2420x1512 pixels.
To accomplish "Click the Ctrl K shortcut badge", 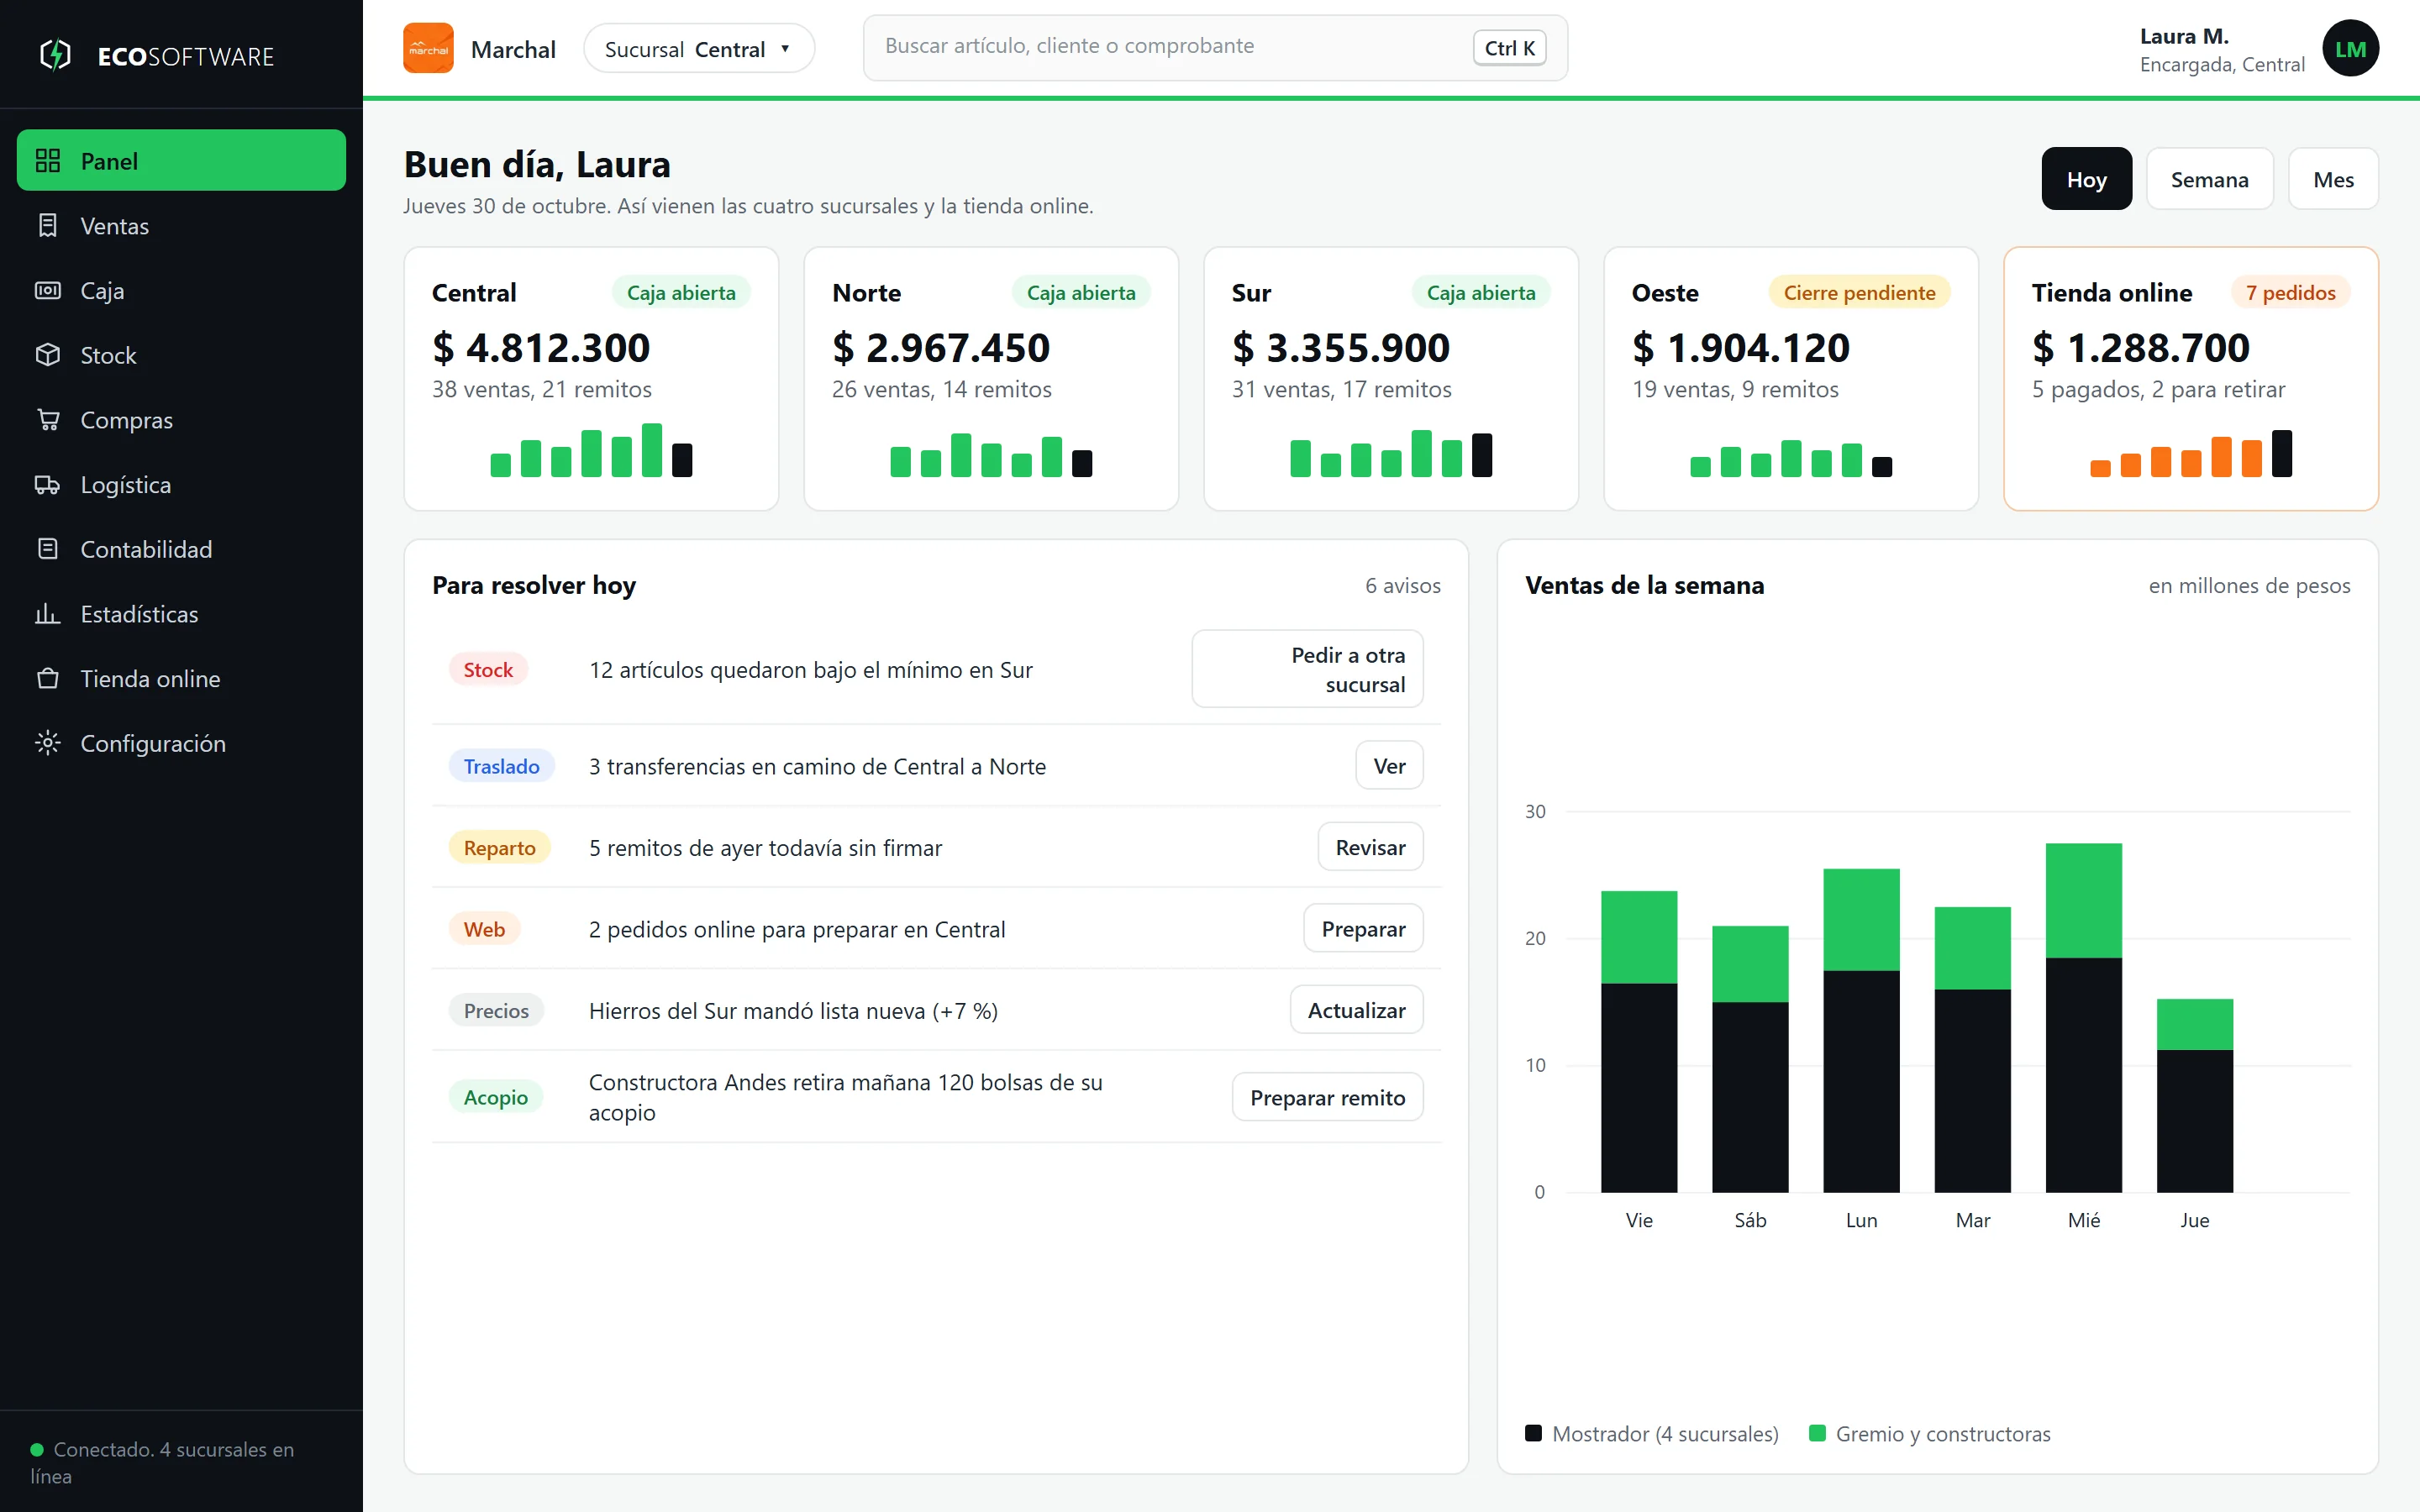I will (x=1509, y=48).
